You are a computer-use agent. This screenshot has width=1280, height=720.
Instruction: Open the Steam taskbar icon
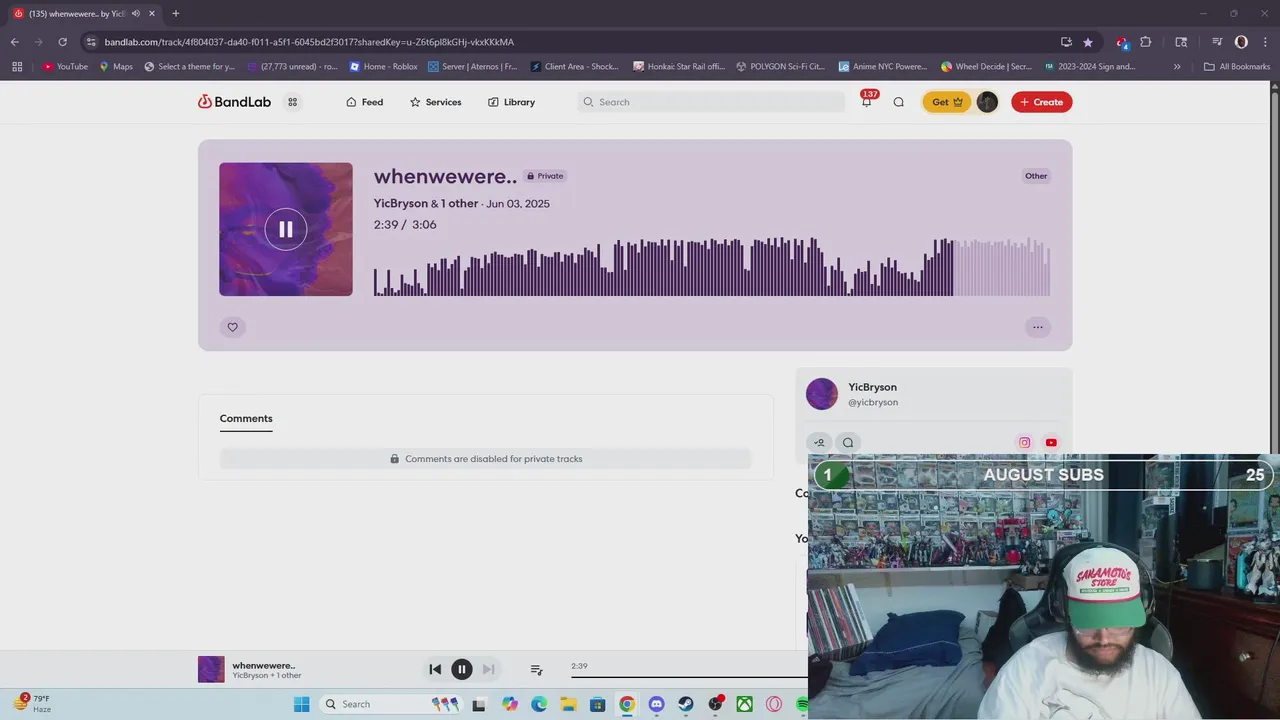click(685, 704)
